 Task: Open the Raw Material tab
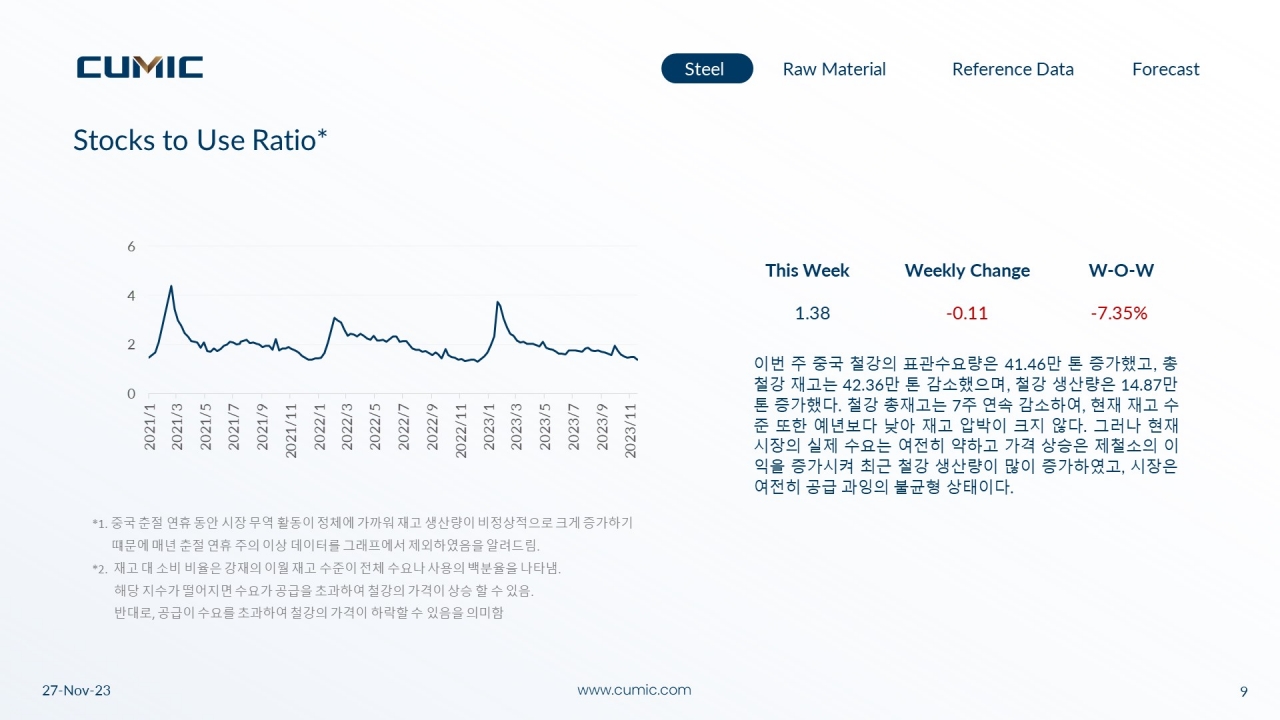834,69
